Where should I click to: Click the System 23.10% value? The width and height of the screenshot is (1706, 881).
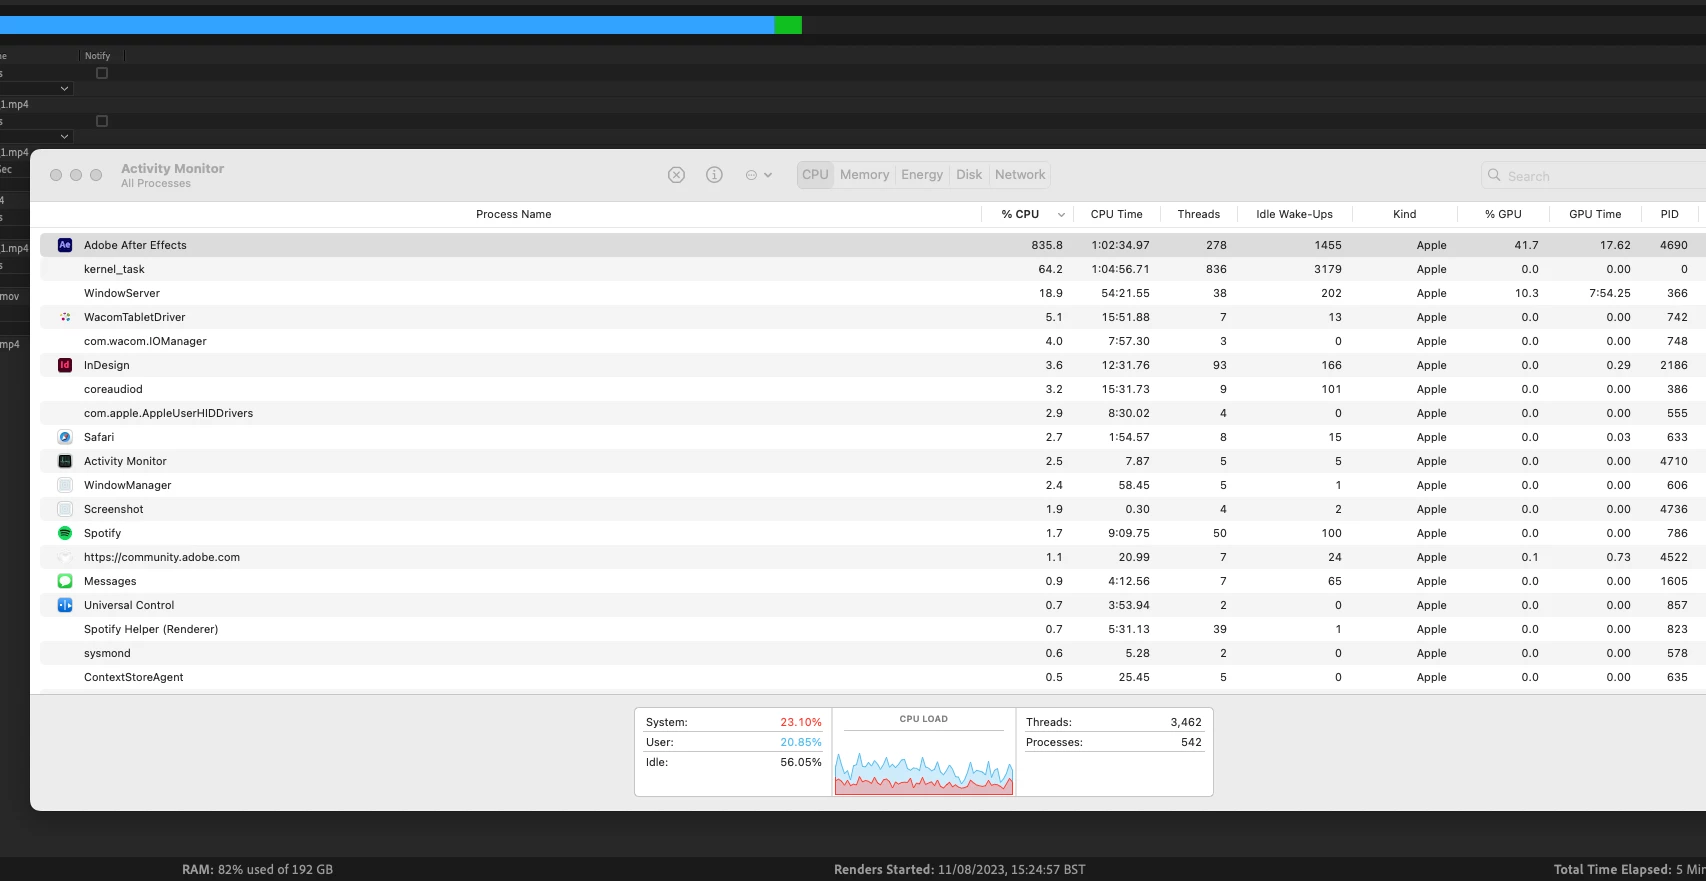click(801, 722)
